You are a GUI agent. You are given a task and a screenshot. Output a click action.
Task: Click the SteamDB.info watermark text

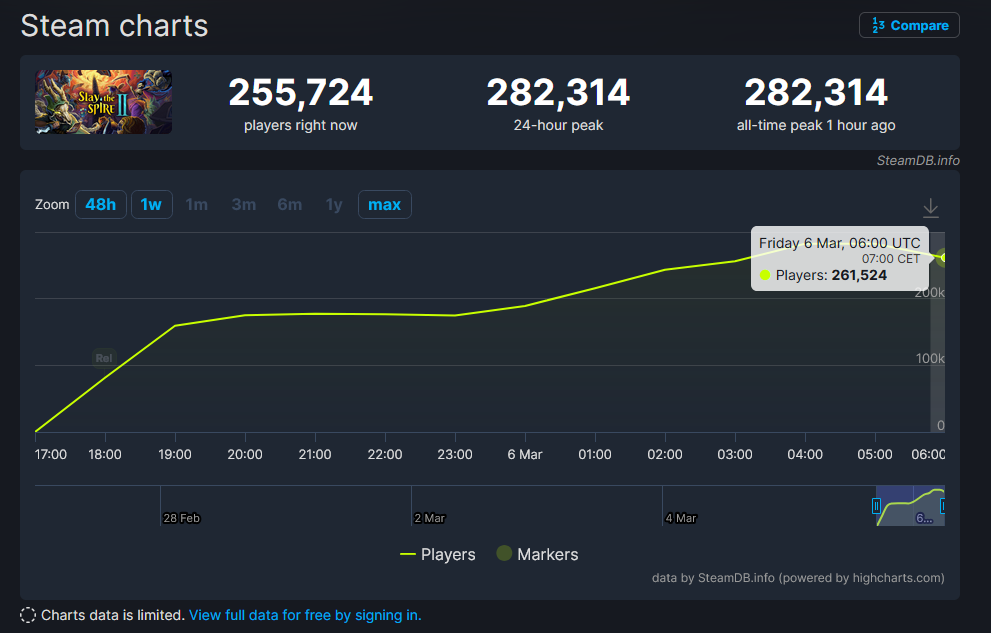pyautogui.click(x=918, y=160)
